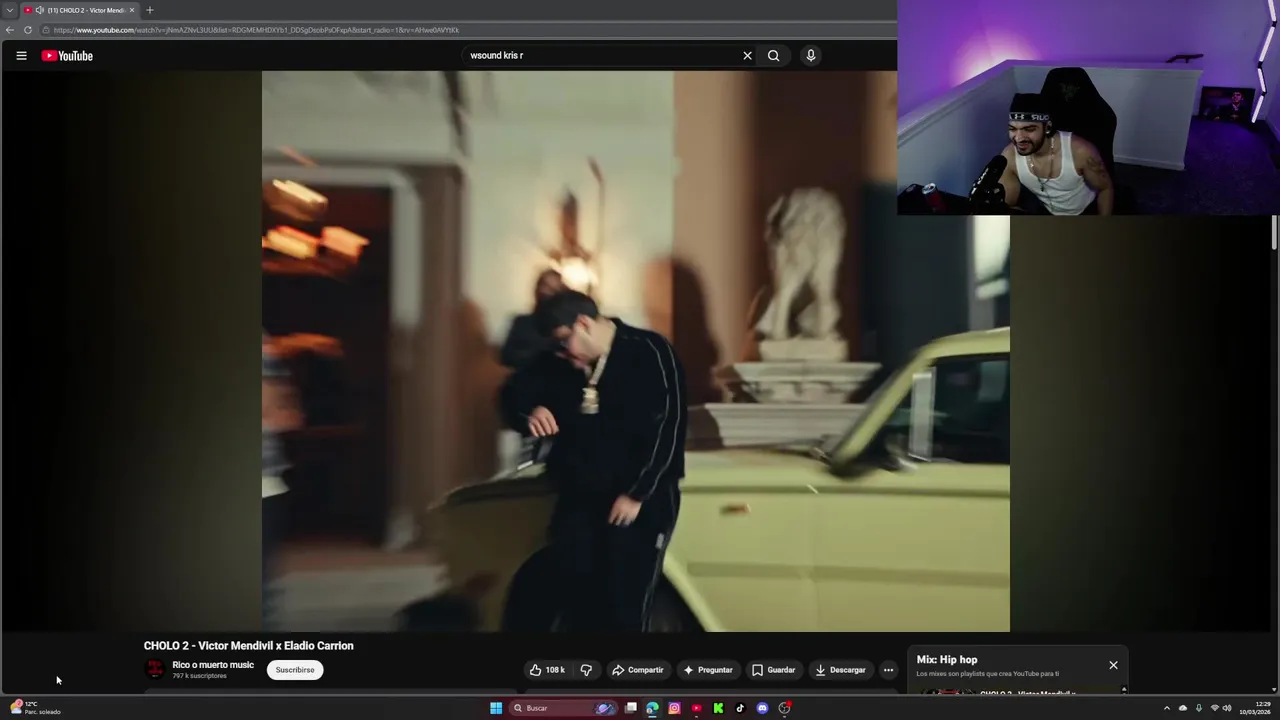
Task: Click the video player to pause playback
Action: pos(635,351)
